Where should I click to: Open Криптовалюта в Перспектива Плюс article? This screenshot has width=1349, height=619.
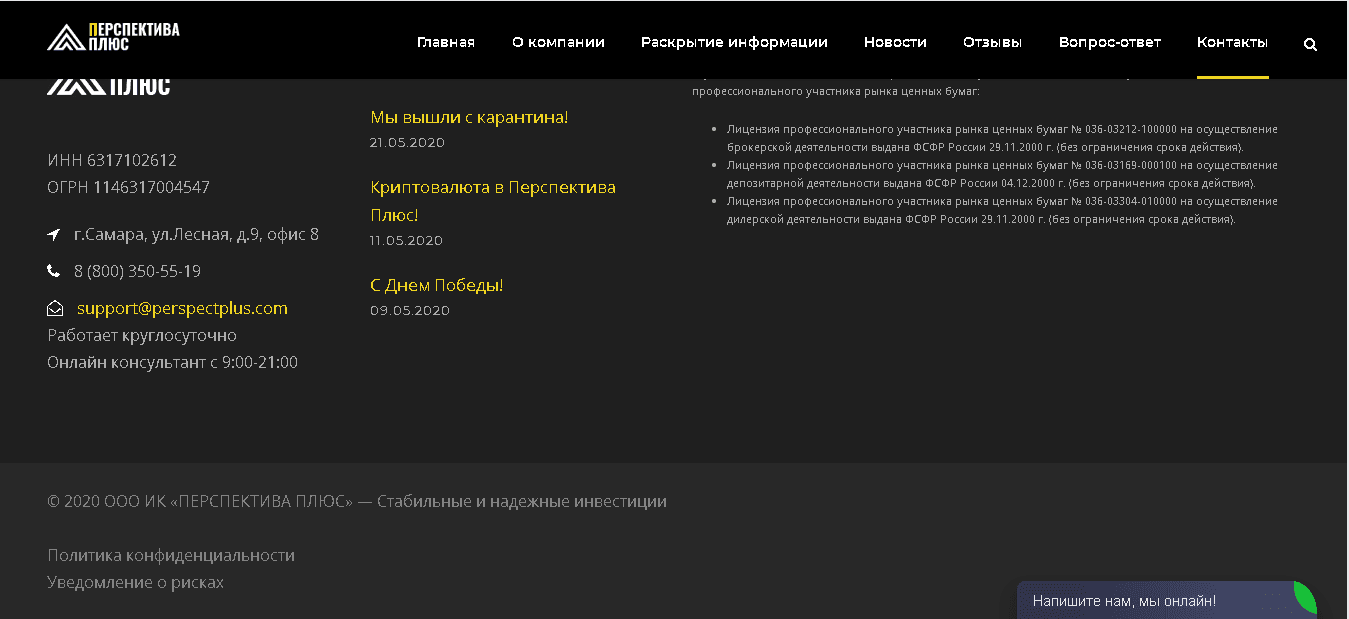coord(492,188)
